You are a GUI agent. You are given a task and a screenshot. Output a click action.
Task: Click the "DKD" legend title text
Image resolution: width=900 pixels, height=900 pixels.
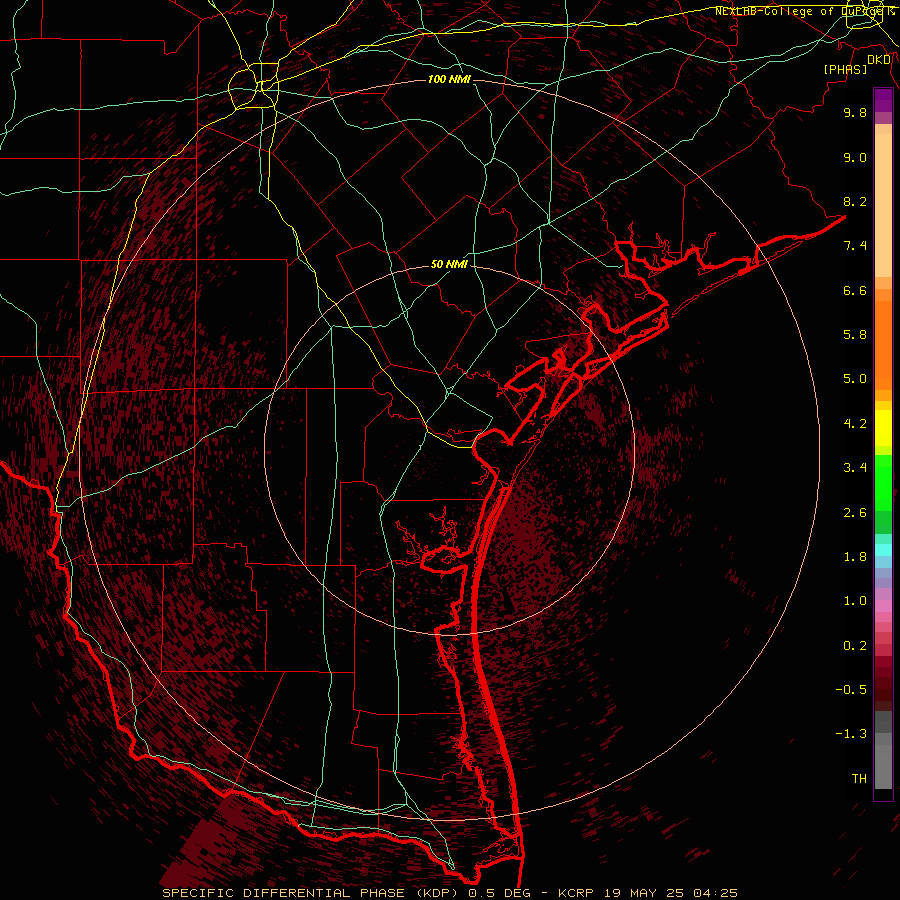coord(879,60)
